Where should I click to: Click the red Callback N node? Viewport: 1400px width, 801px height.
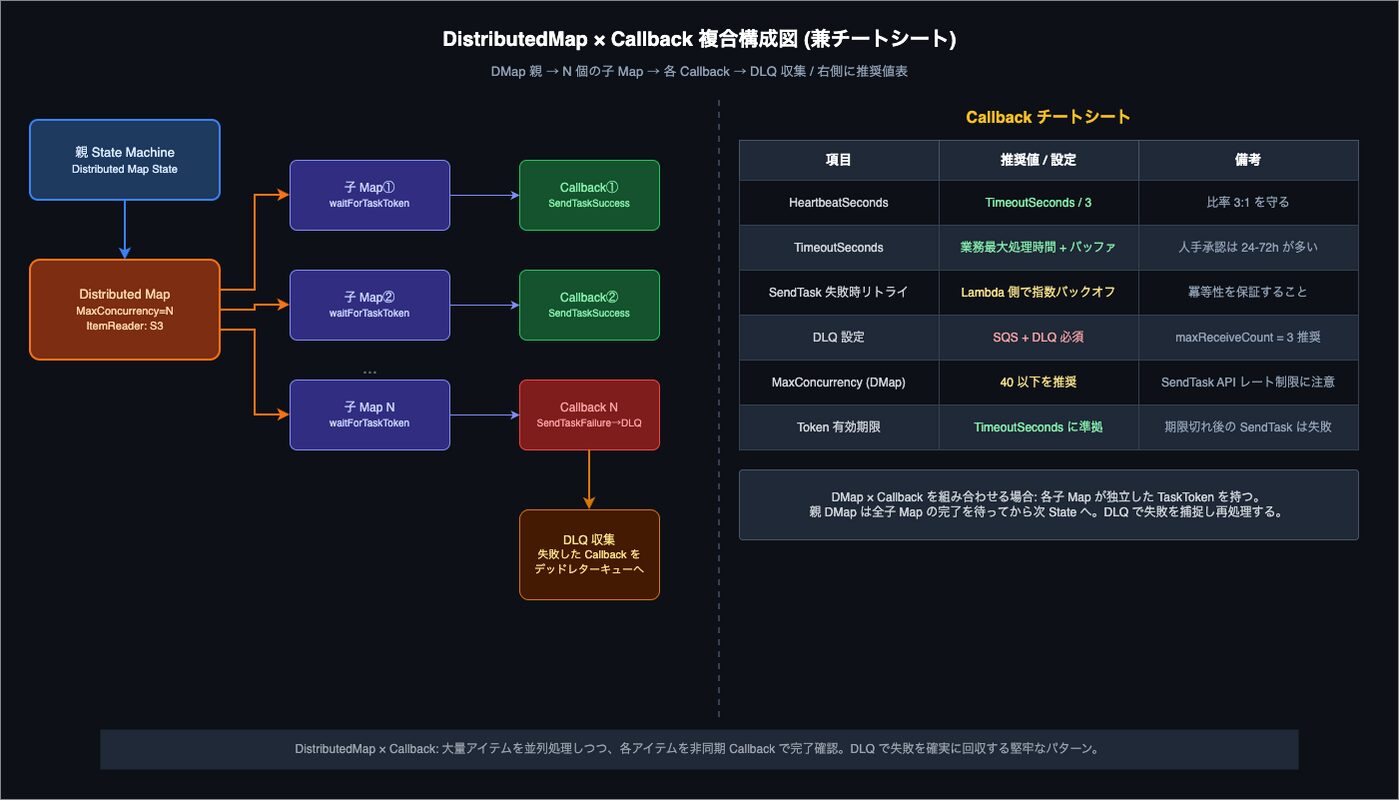(x=590, y=415)
